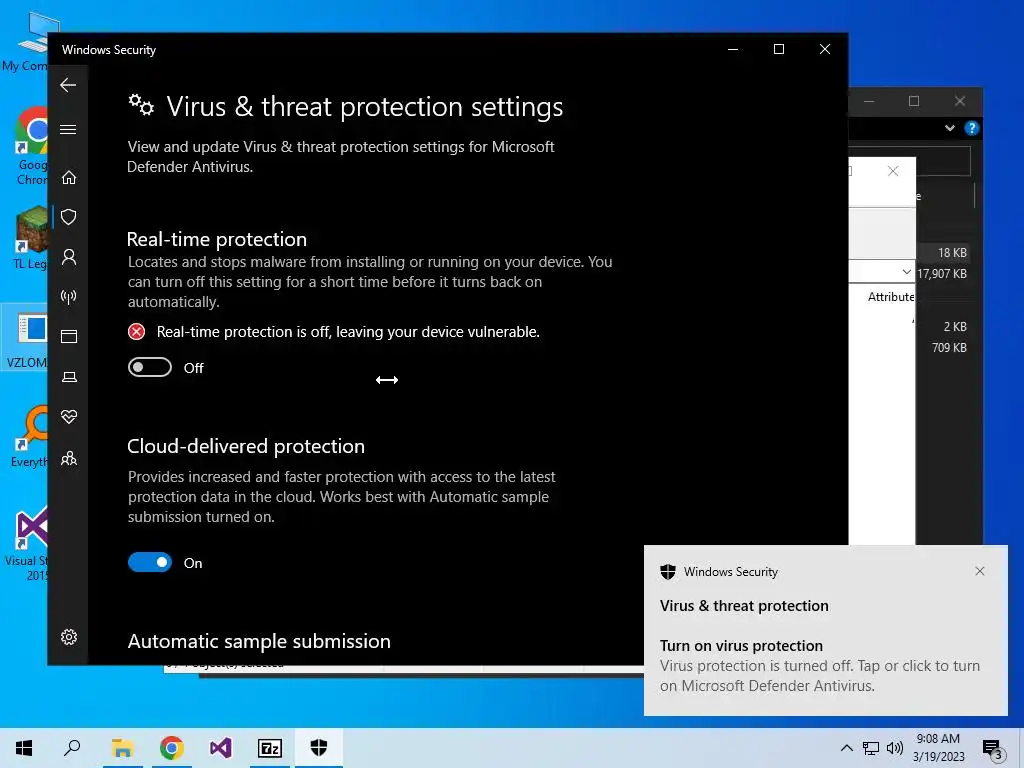Open Device performance & health heart icon
The image size is (1024, 768).
pos(69,417)
